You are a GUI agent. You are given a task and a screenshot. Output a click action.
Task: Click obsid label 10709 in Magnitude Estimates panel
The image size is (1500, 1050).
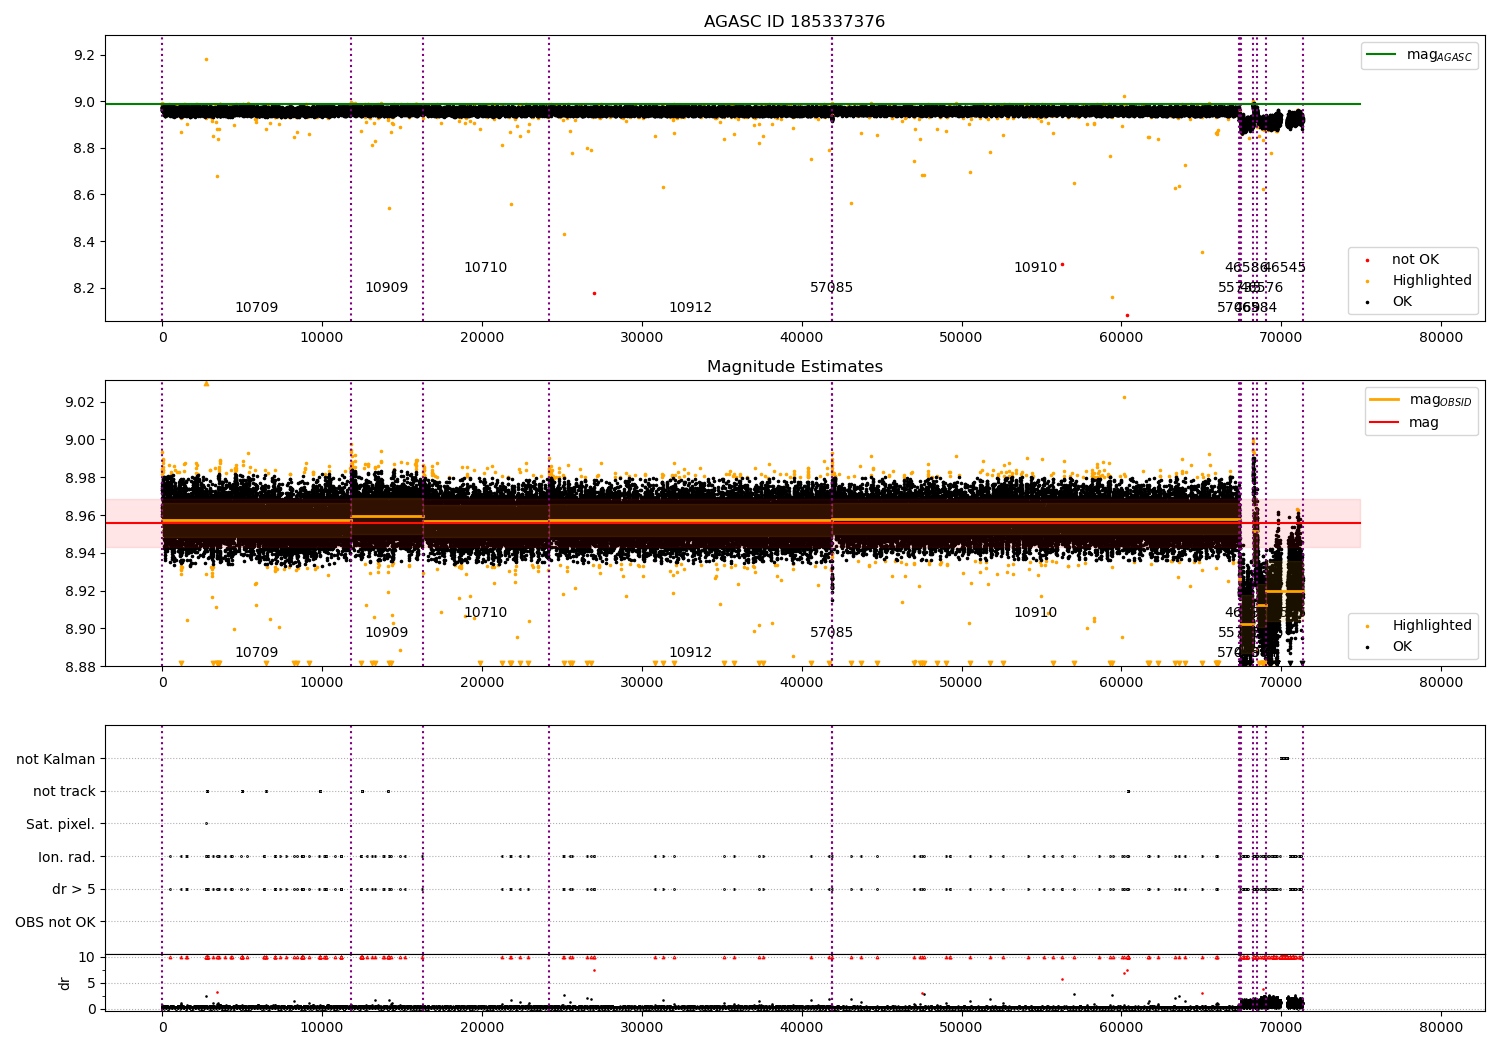(257, 653)
